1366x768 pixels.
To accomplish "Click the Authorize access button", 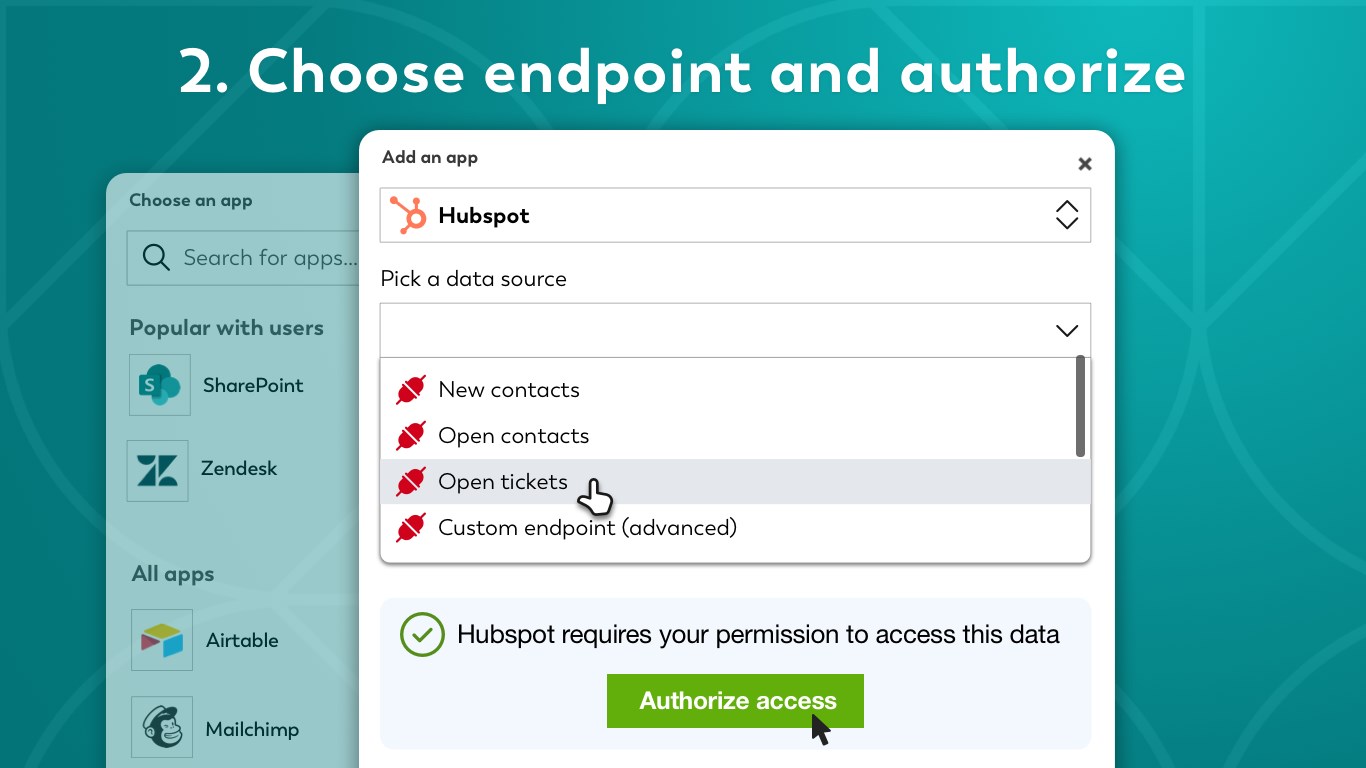I will [735, 701].
